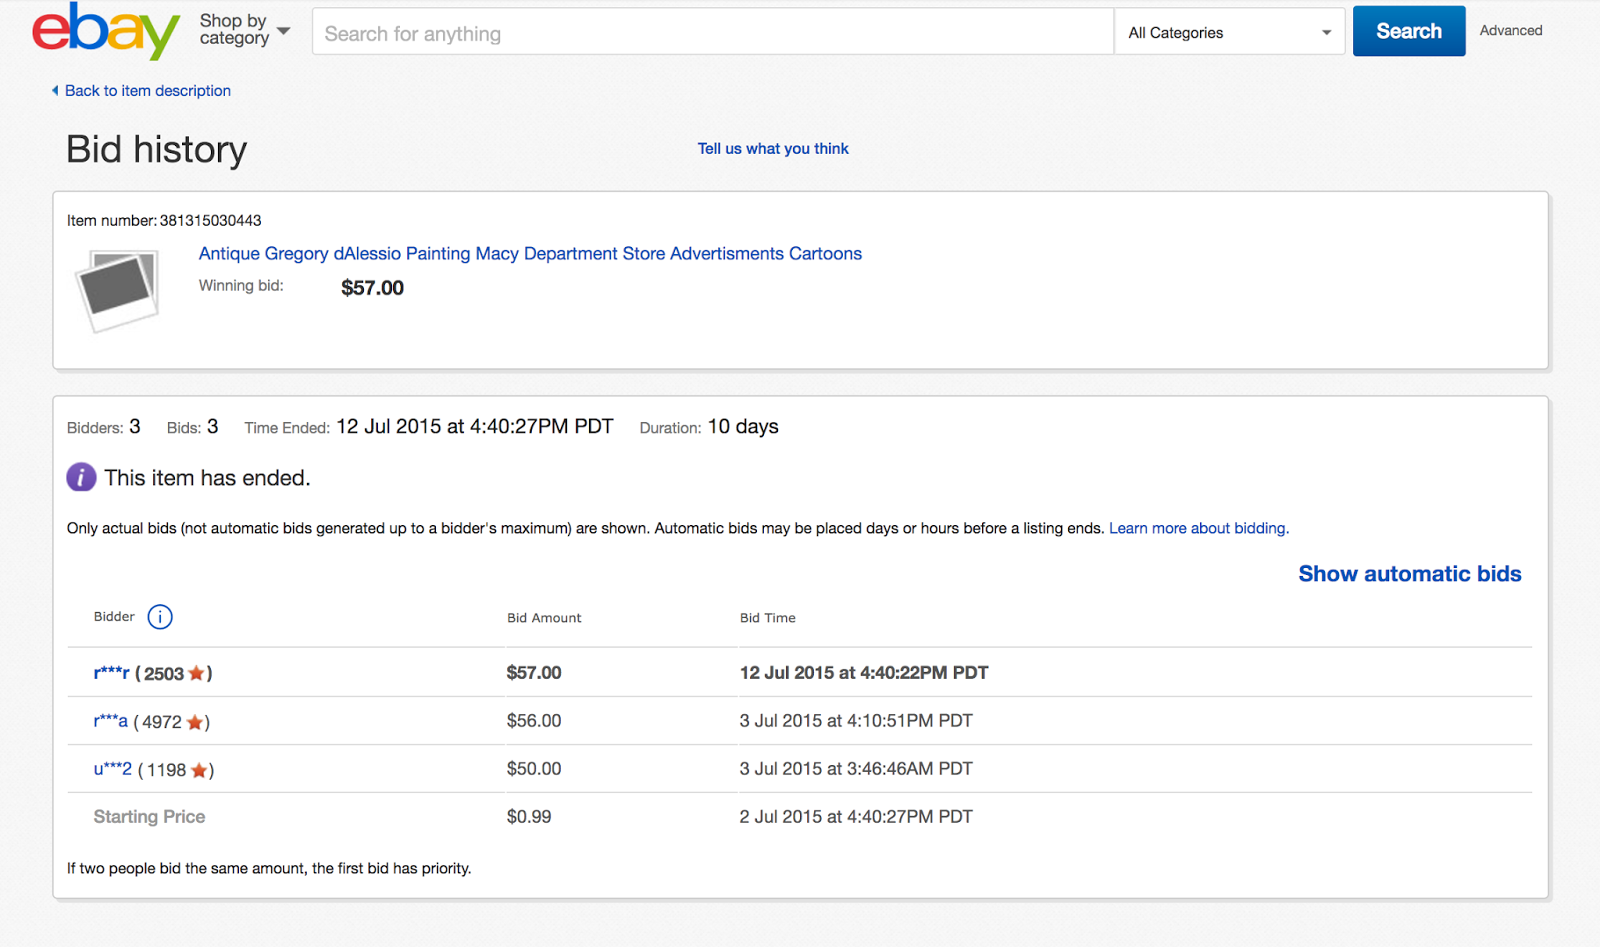Click the Bidder column header text
1600x947 pixels.
114,617
